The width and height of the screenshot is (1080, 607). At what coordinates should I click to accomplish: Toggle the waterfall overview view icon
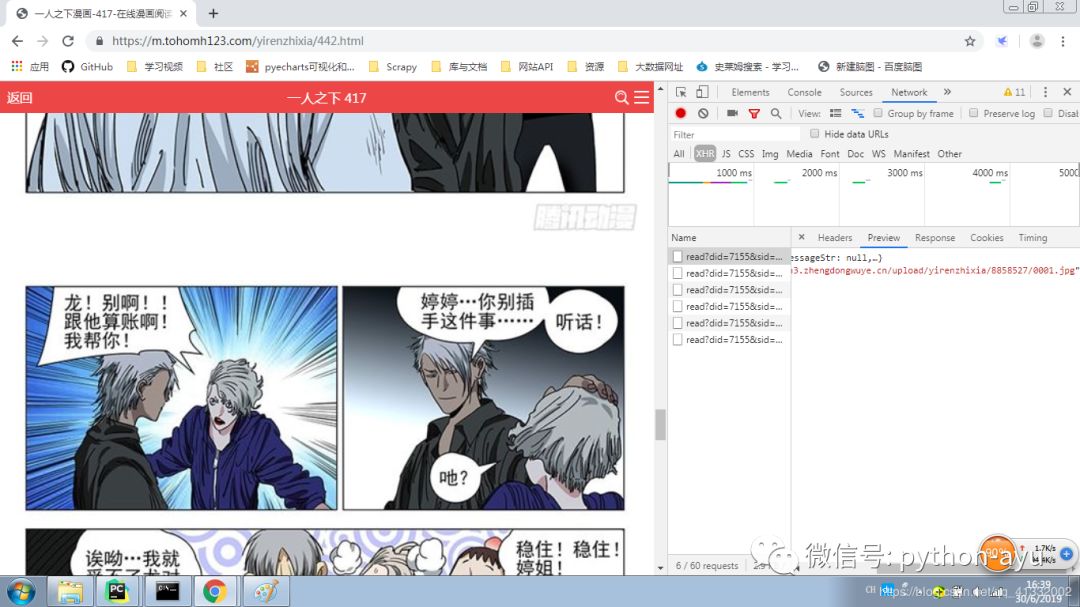pos(858,113)
